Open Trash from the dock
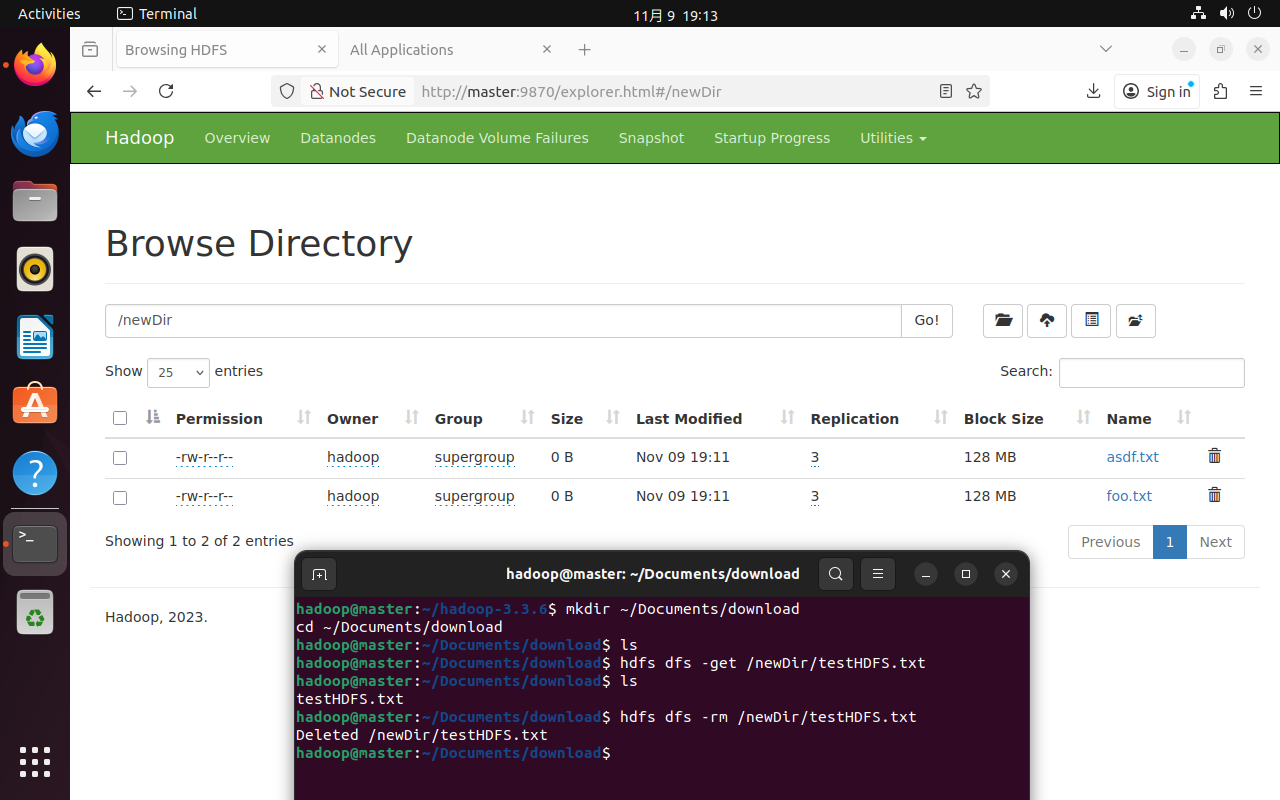This screenshot has height=800, width=1280. click(x=35, y=612)
